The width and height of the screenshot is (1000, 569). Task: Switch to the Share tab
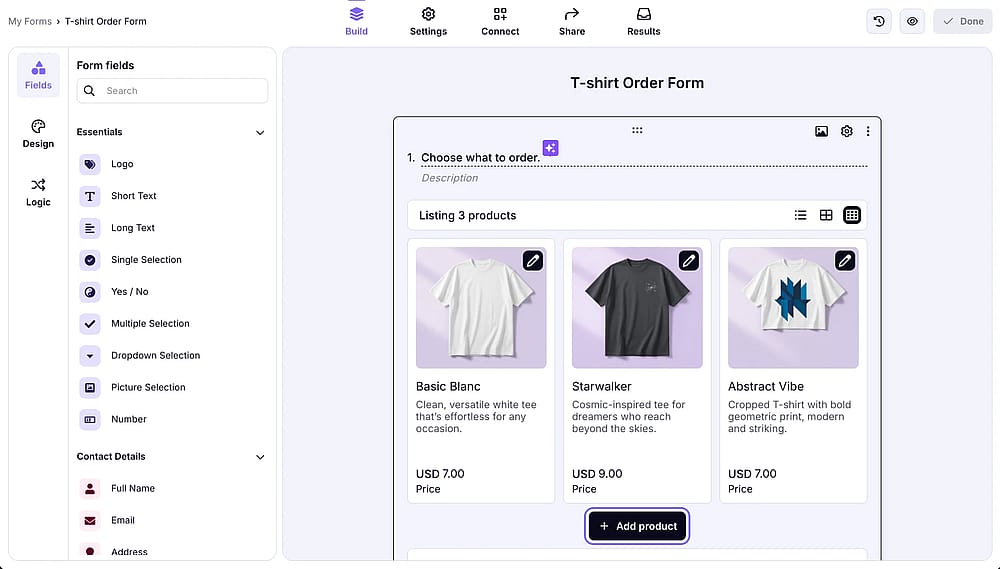click(572, 21)
